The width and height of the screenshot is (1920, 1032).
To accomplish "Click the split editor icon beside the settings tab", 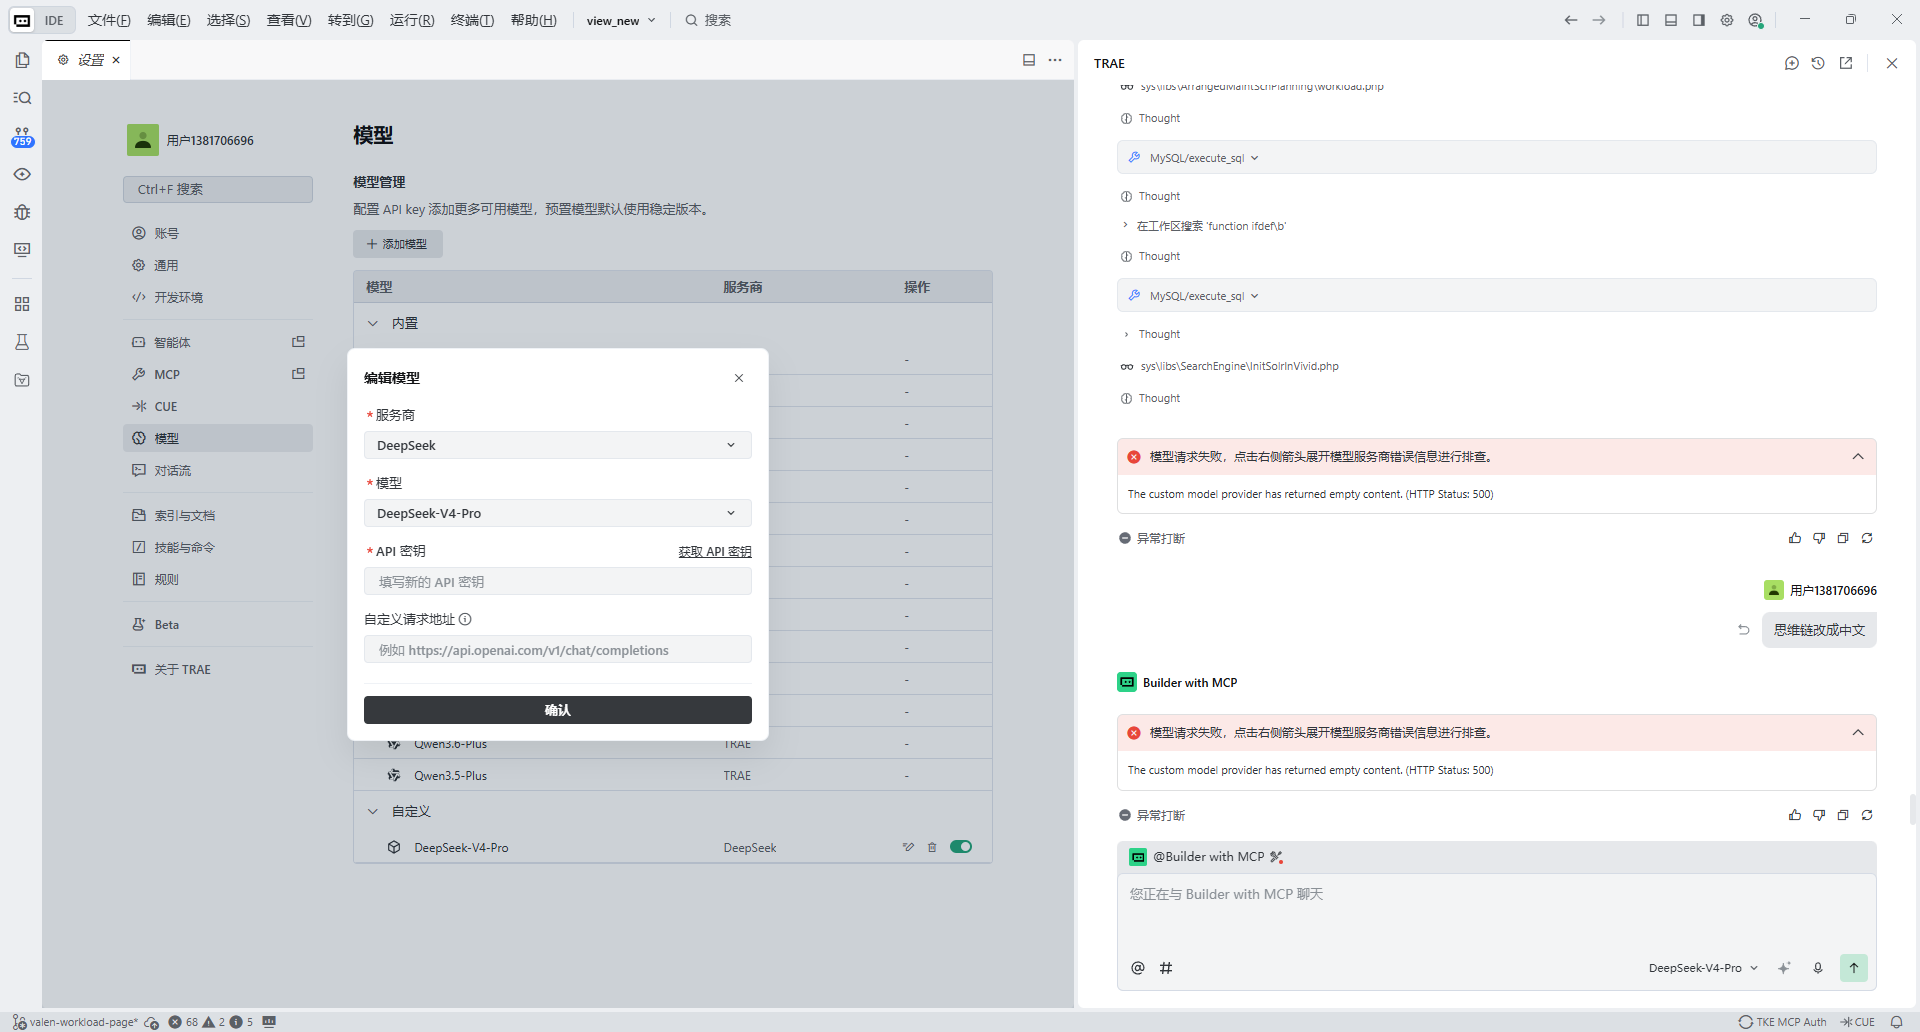I will tap(1029, 60).
